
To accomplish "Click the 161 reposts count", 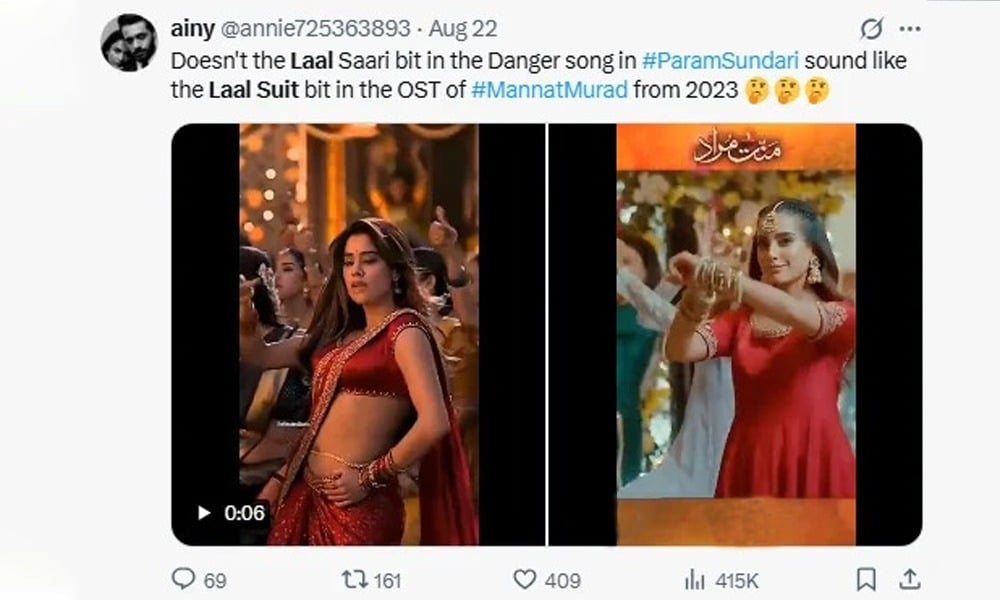I will point(385,579).
